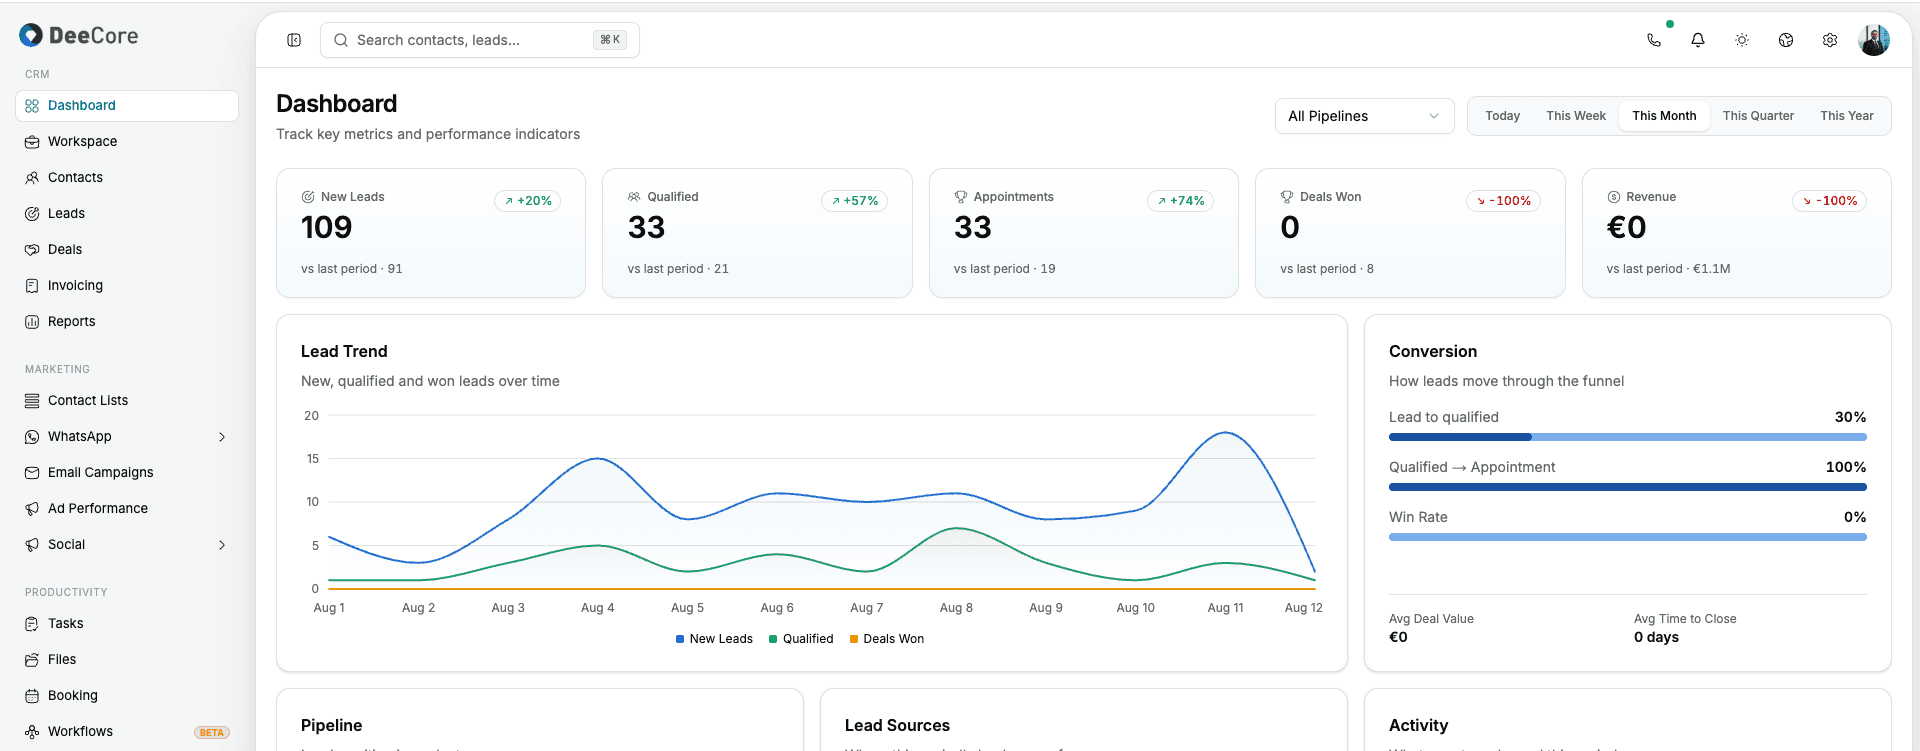Click the DeeCore logo icon
Image resolution: width=1920 pixels, height=751 pixels.
tap(31, 36)
